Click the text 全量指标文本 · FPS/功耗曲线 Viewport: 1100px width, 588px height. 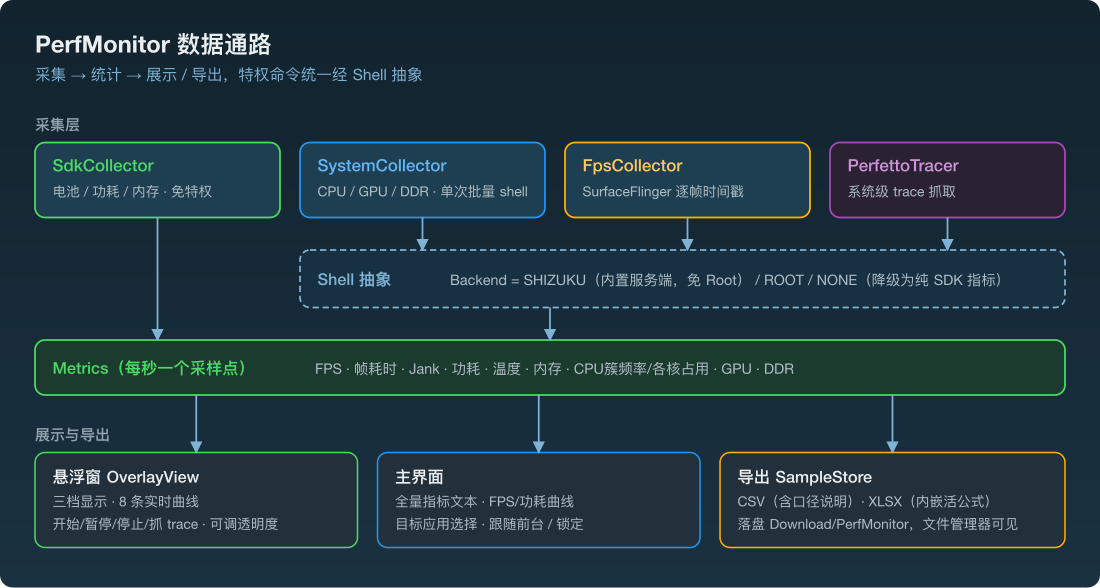484,502
